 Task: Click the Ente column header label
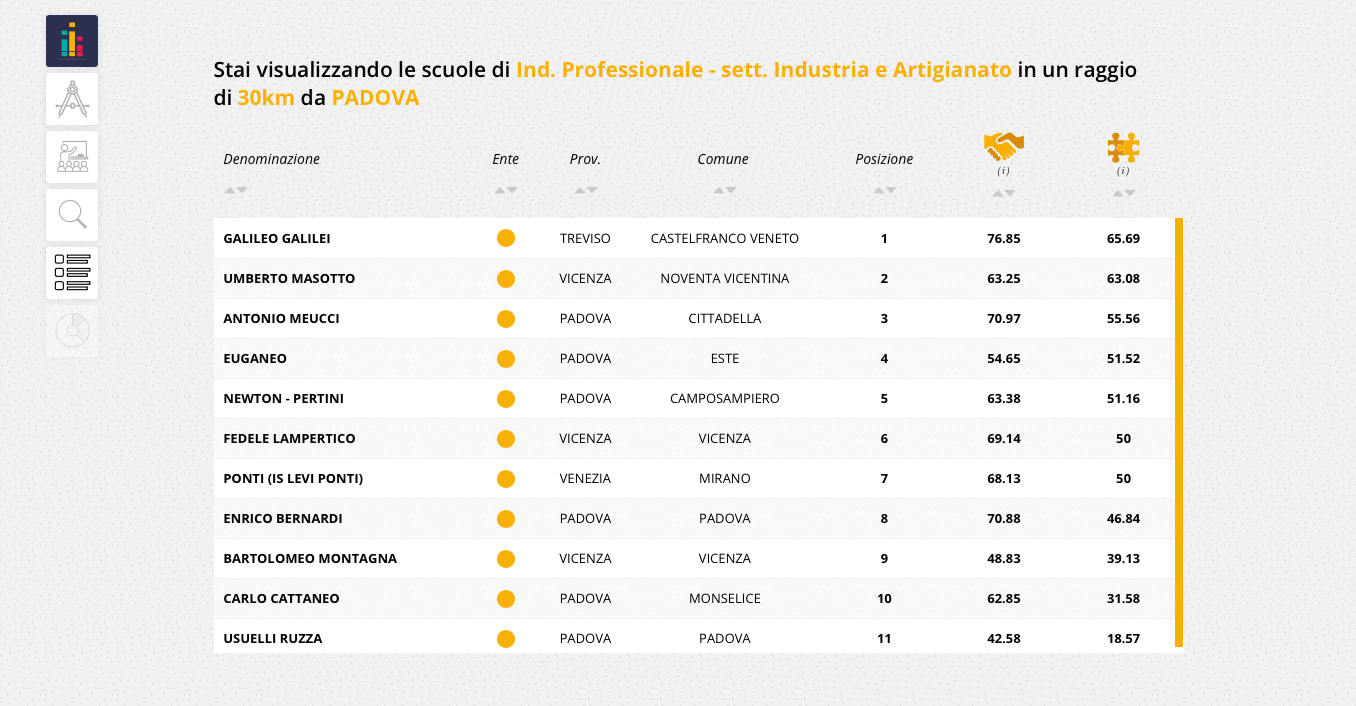506,159
